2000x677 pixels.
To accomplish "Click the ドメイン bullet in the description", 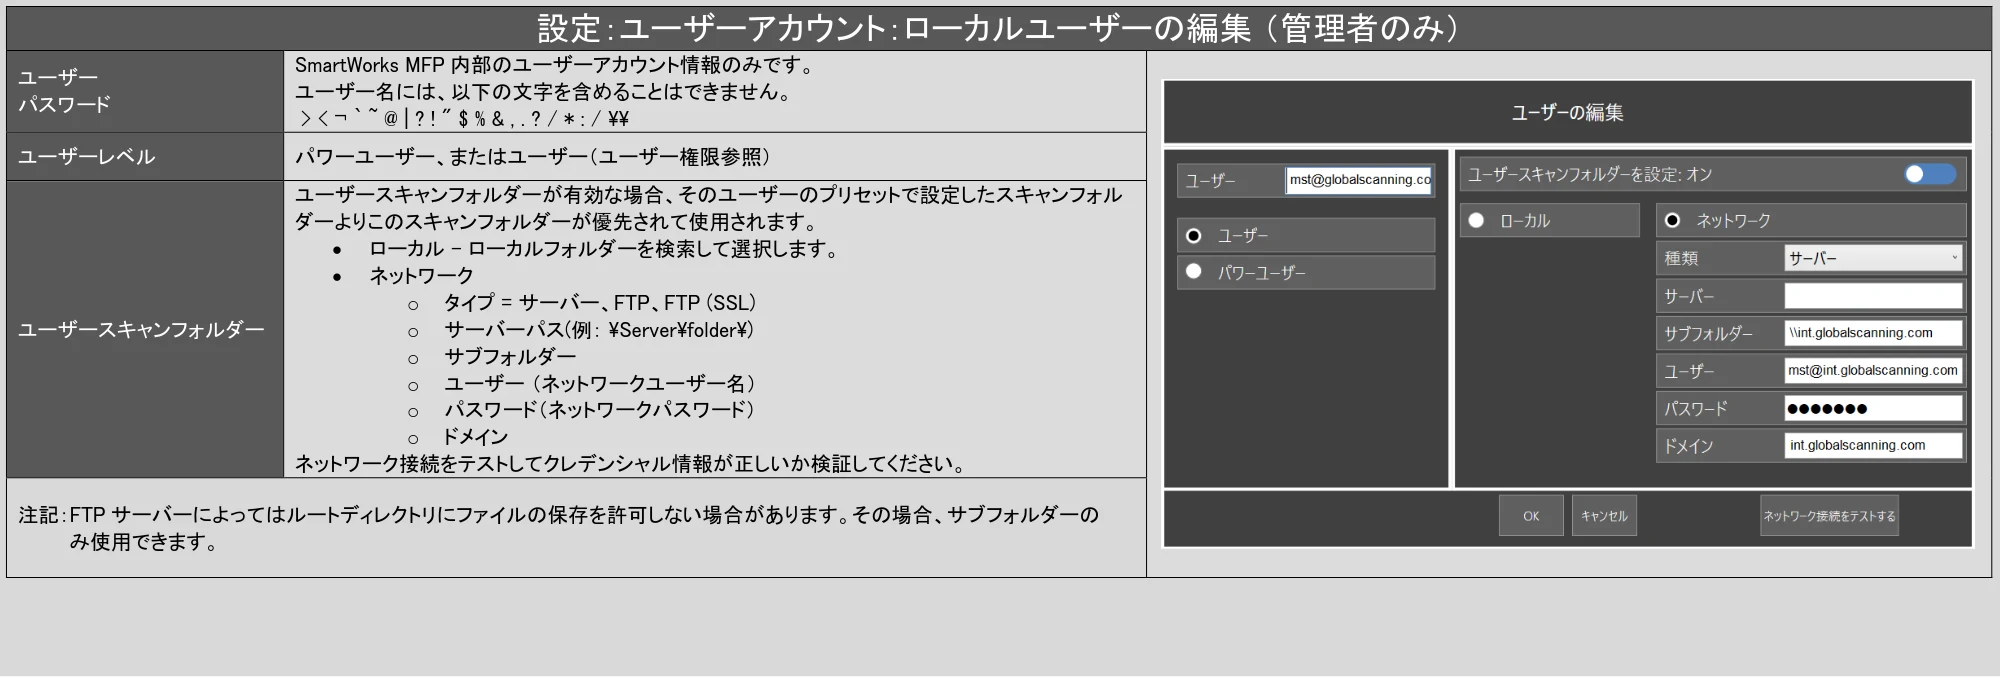I will [x=475, y=437].
